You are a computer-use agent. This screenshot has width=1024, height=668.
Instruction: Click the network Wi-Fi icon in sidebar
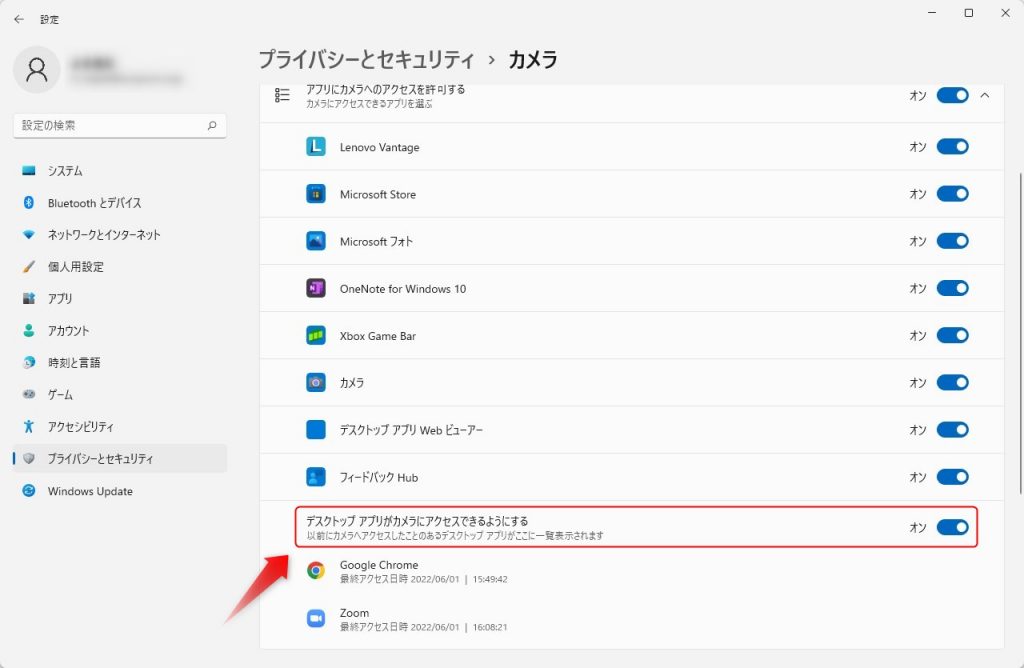29,234
